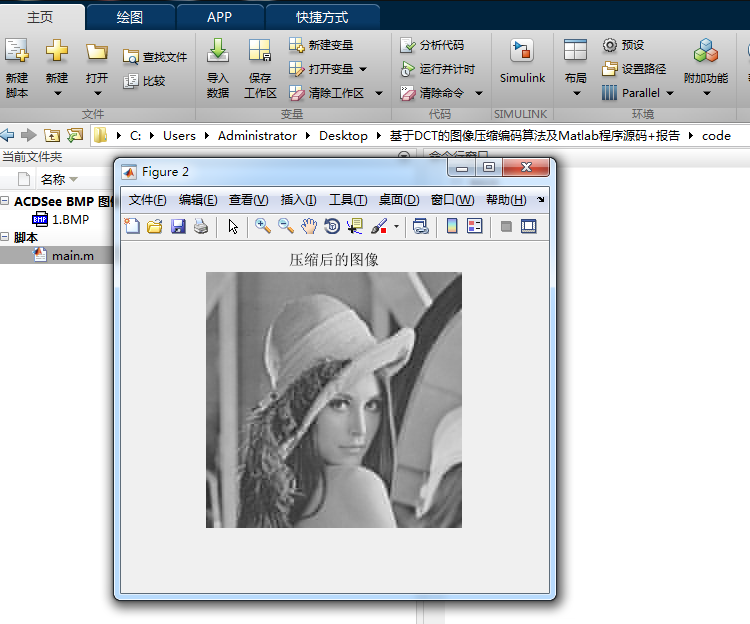Open the 文件(F) menu in Figure 2

(147, 199)
